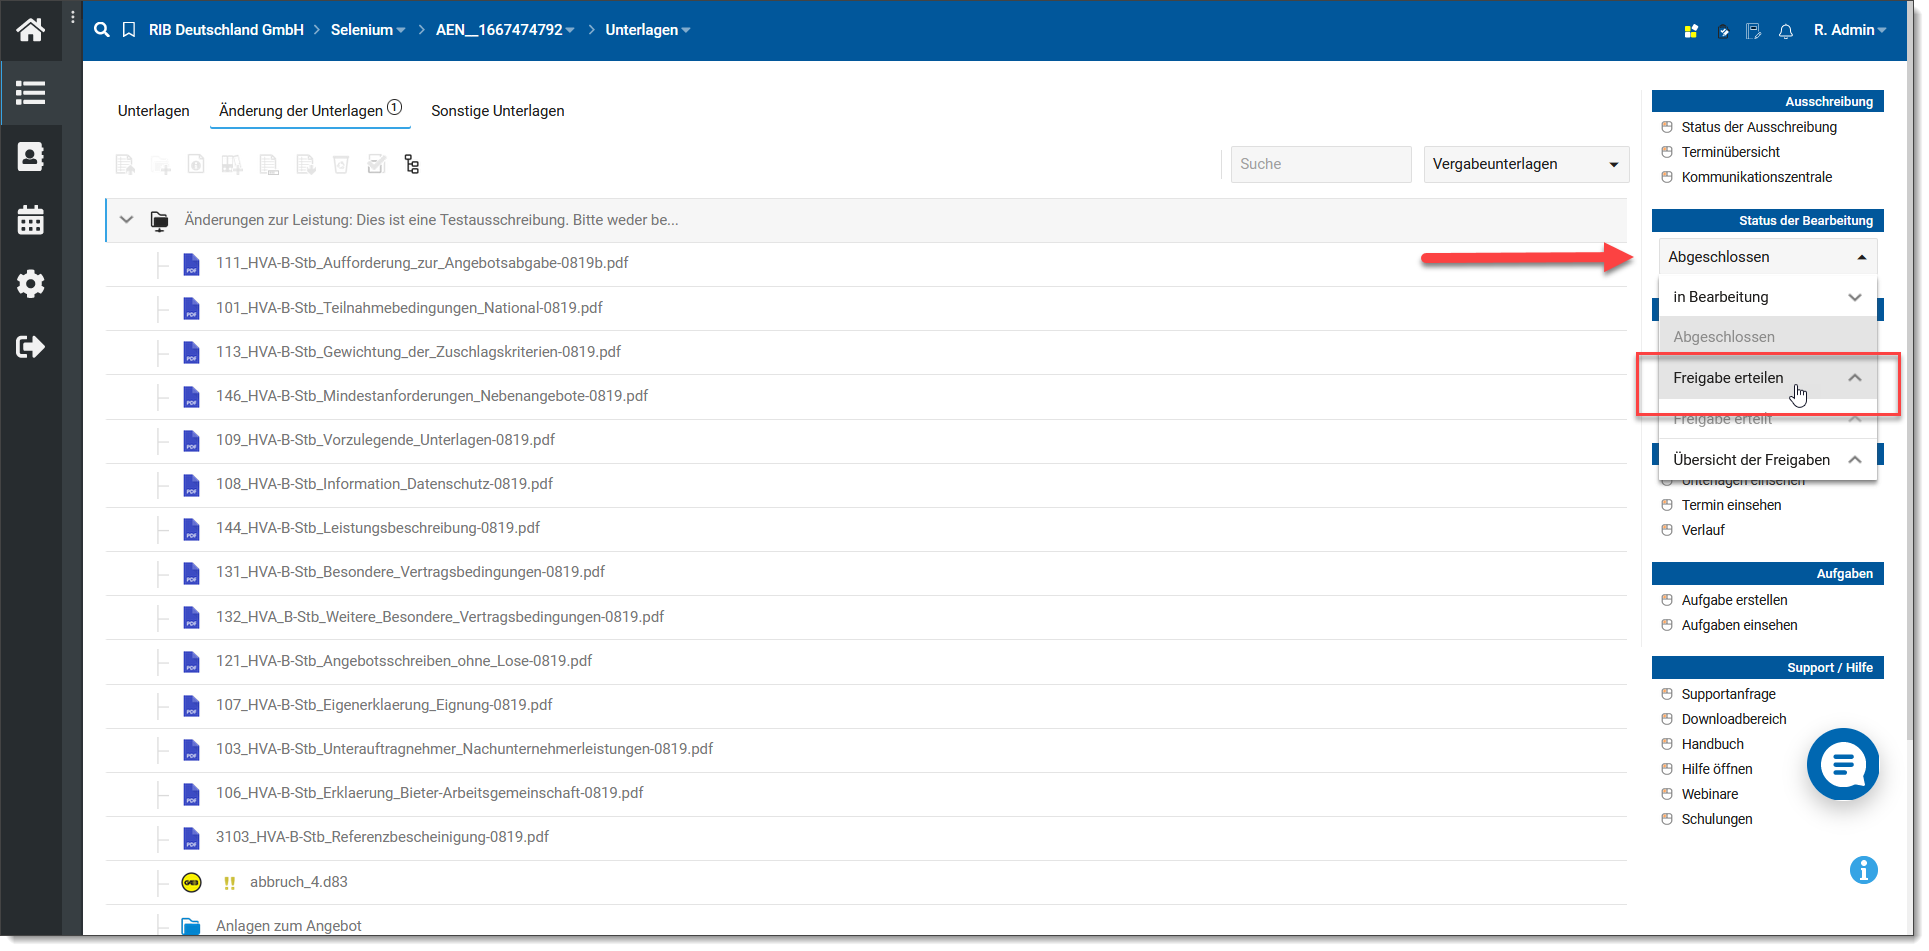The image size is (1929, 951).
Task: Expand the in Bearbeitung entry chevron
Action: pos(1855,297)
